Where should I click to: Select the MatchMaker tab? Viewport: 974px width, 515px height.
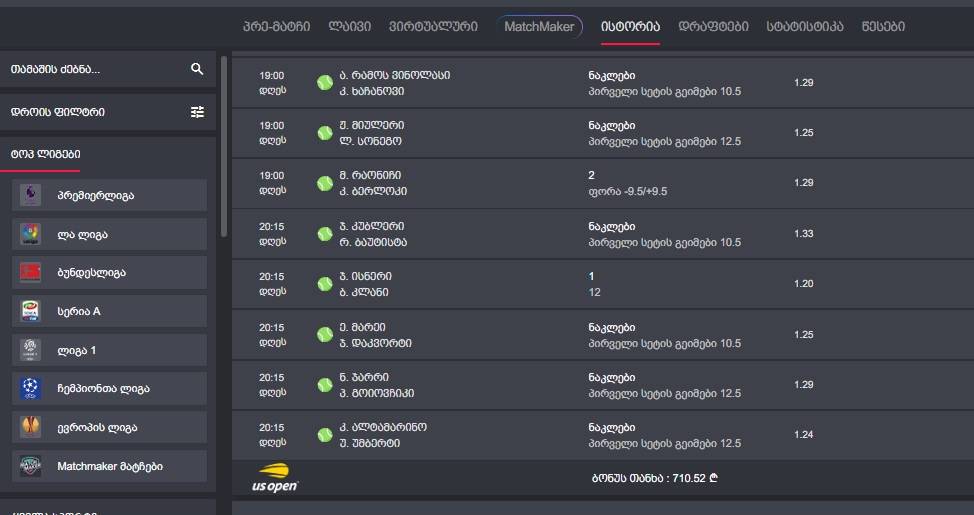pos(539,26)
